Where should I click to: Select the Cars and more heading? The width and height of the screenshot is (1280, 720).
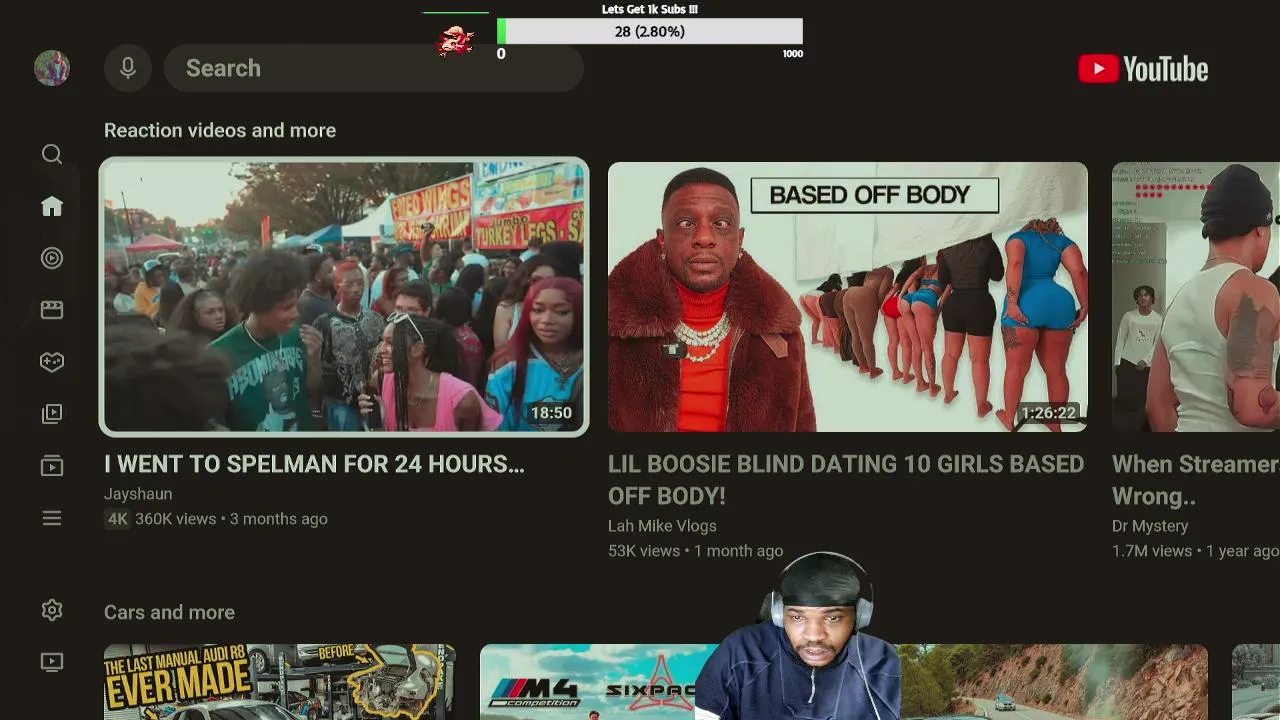point(169,612)
